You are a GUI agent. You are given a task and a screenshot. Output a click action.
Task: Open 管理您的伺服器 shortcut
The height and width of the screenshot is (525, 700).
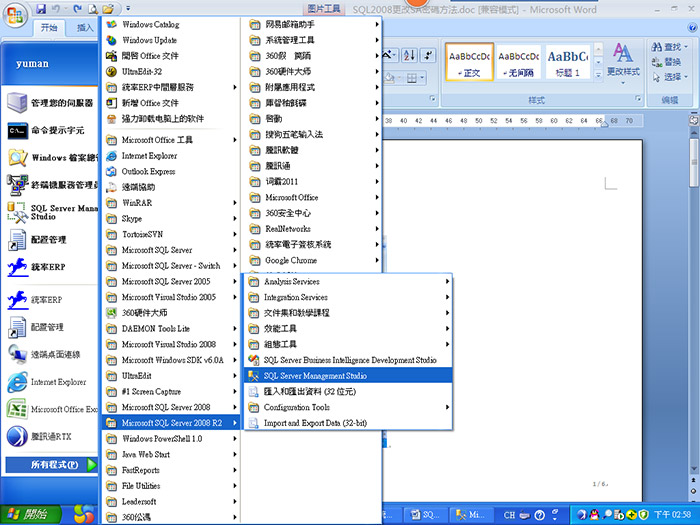(x=51, y=103)
